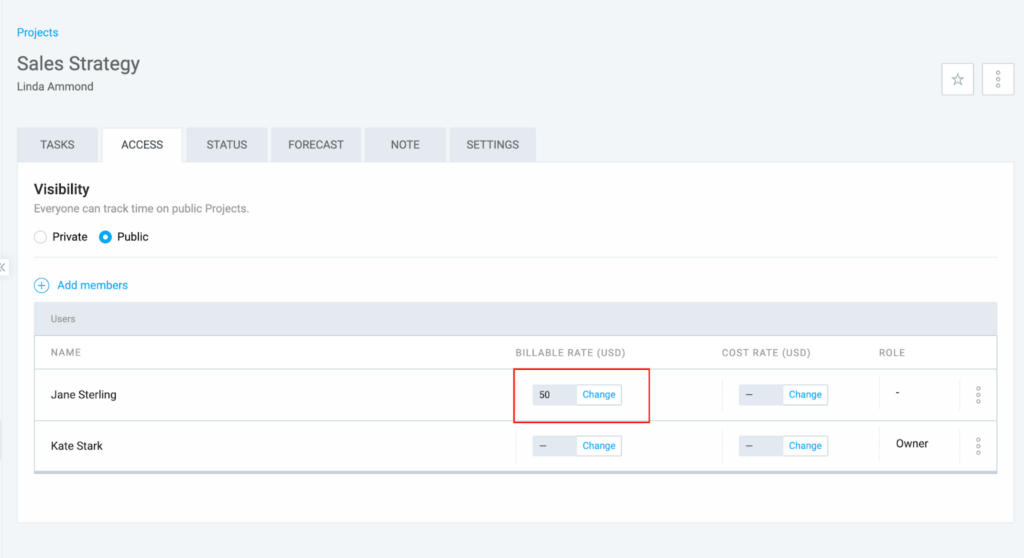Go to the Forecast tab

click(x=316, y=145)
